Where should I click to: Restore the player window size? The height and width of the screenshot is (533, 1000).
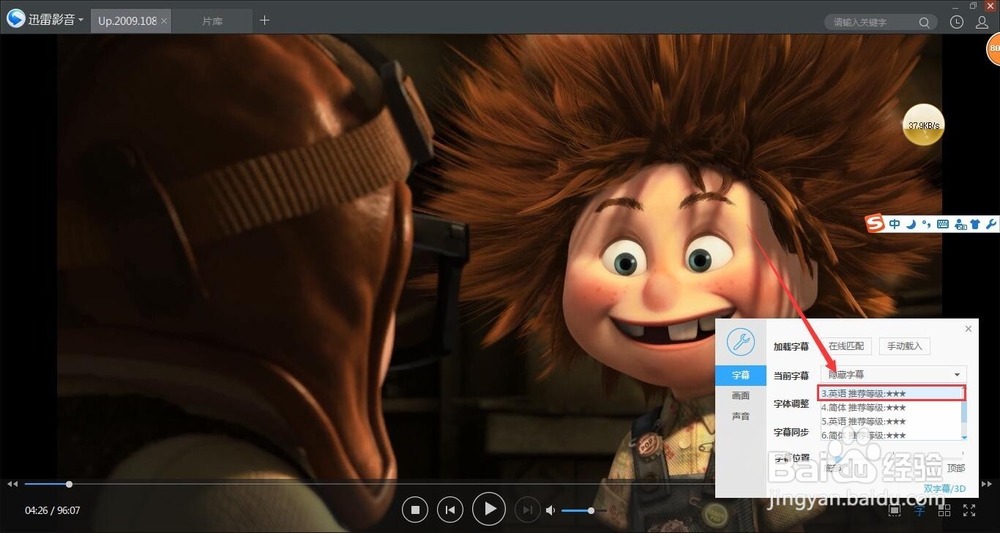[973, 5]
